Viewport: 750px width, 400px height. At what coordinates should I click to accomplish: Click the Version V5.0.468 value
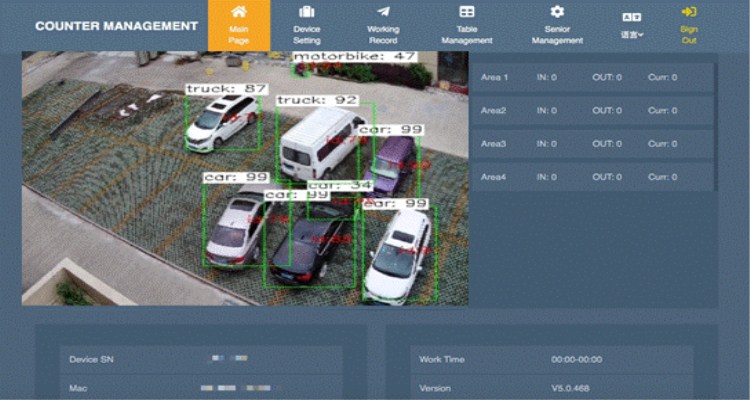tap(572, 388)
